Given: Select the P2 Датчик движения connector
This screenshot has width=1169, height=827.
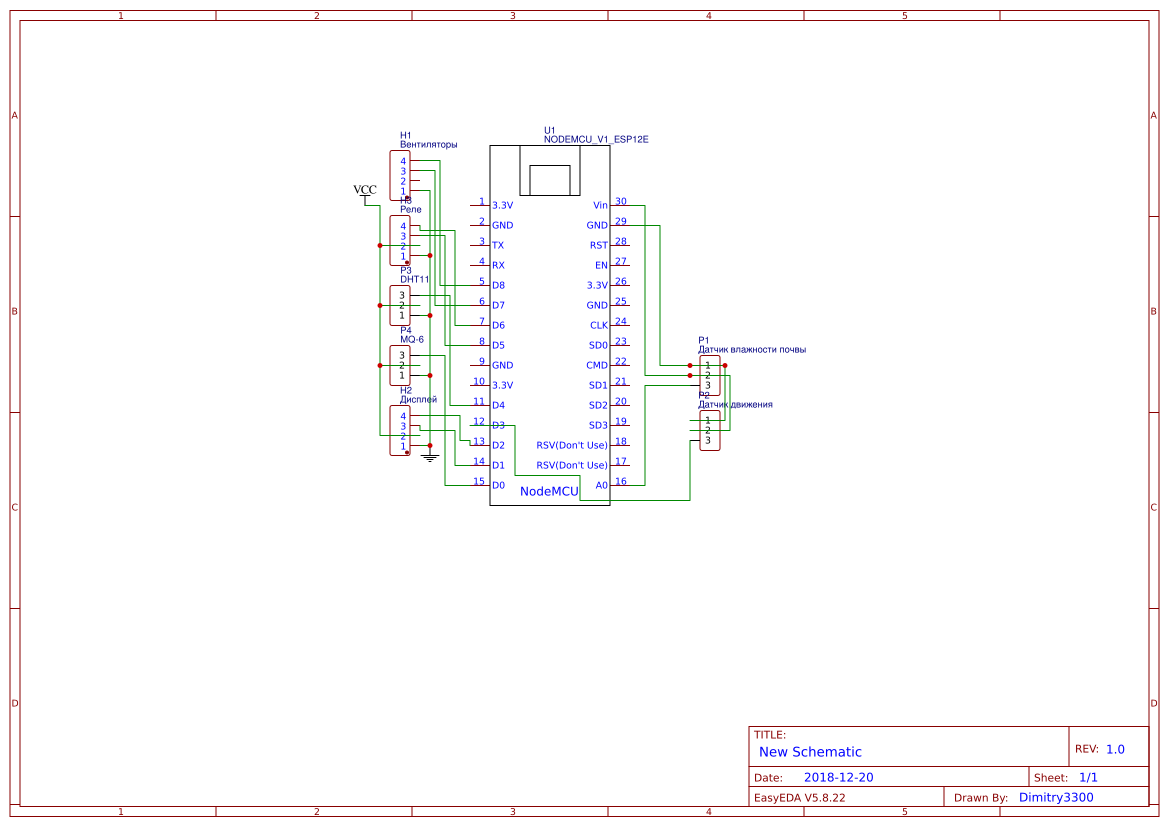Looking at the screenshot, I should (710, 430).
